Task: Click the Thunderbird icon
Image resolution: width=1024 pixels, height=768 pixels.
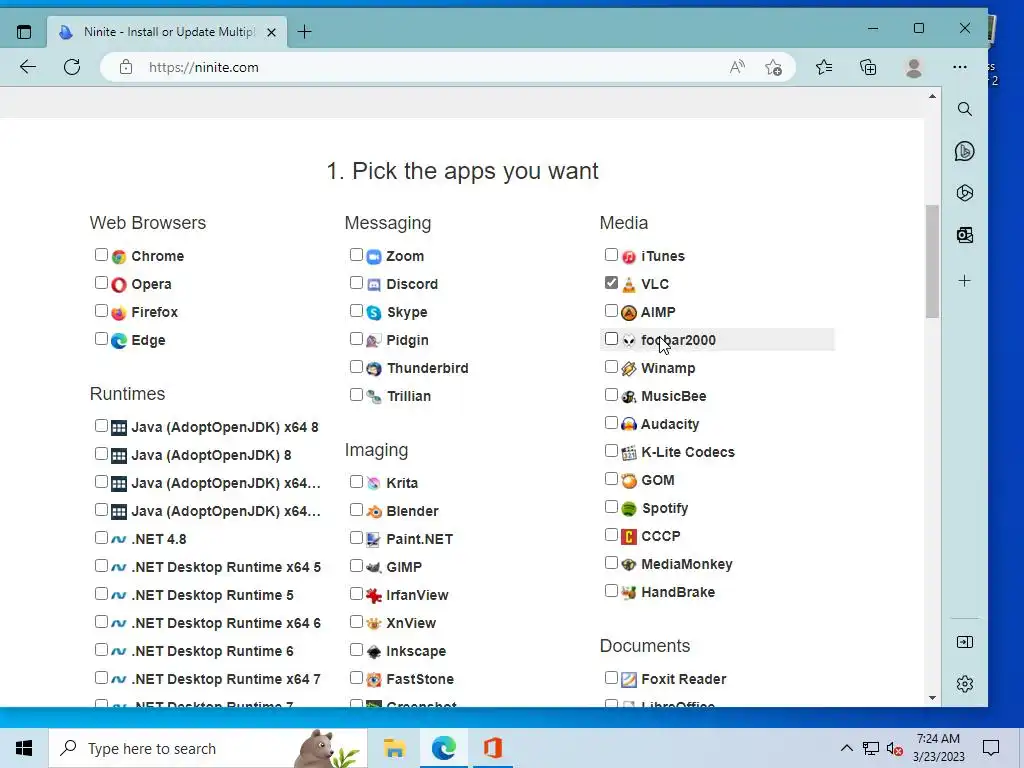Action: pos(374,369)
